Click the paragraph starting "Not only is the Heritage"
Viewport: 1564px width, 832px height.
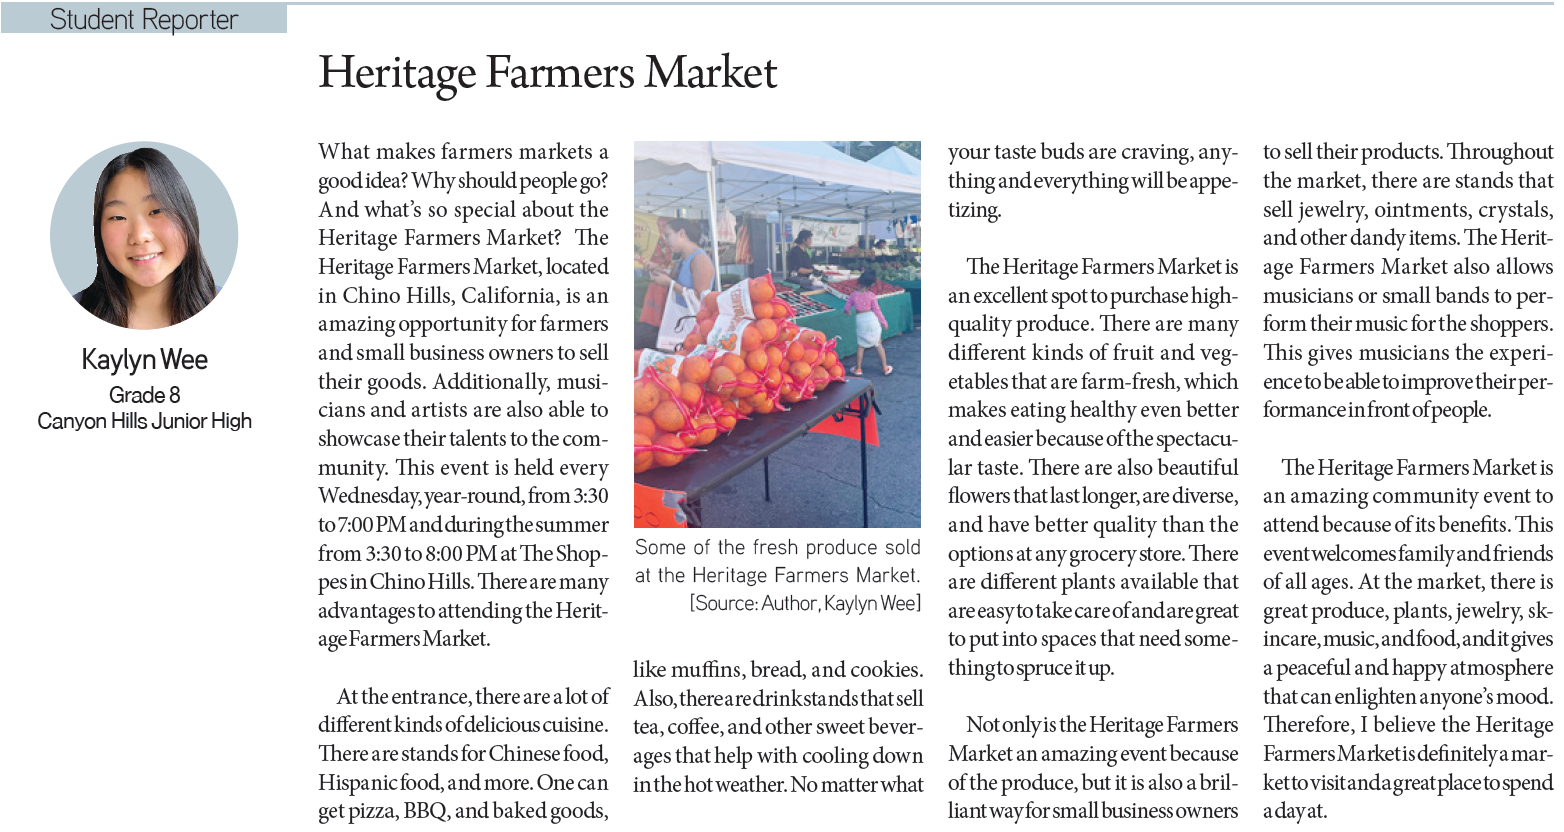(1092, 767)
